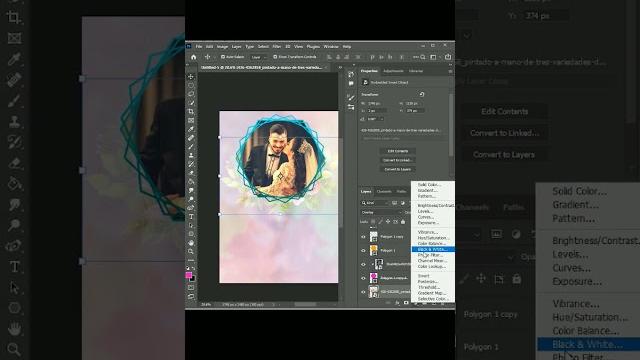Open the Kind filter dropdown in Layers panel

(375, 203)
